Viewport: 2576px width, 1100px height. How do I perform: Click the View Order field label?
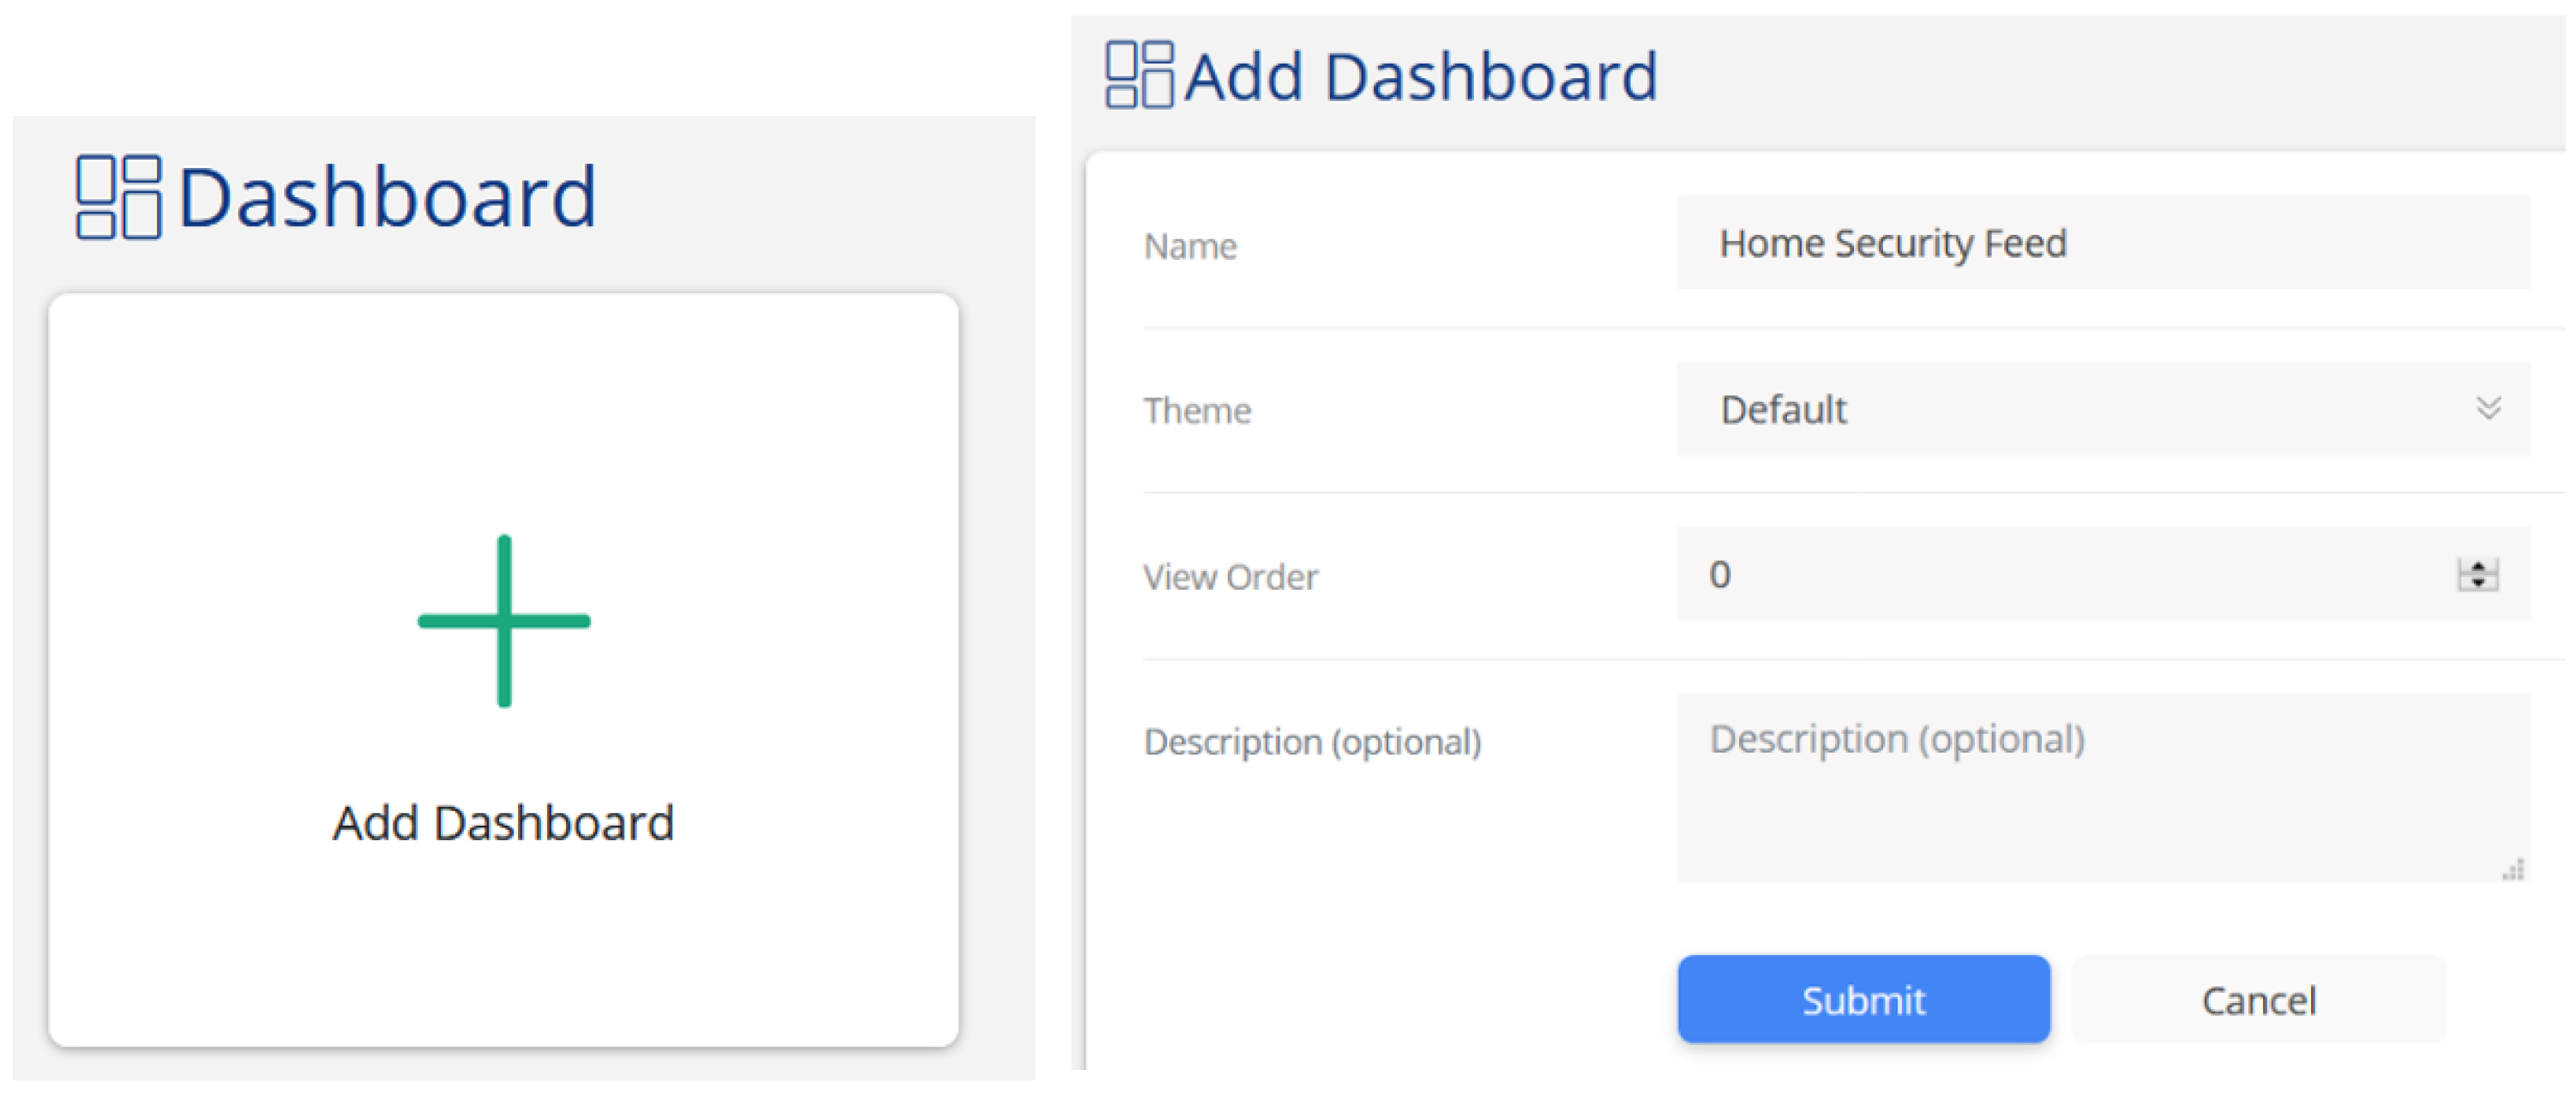point(1230,577)
